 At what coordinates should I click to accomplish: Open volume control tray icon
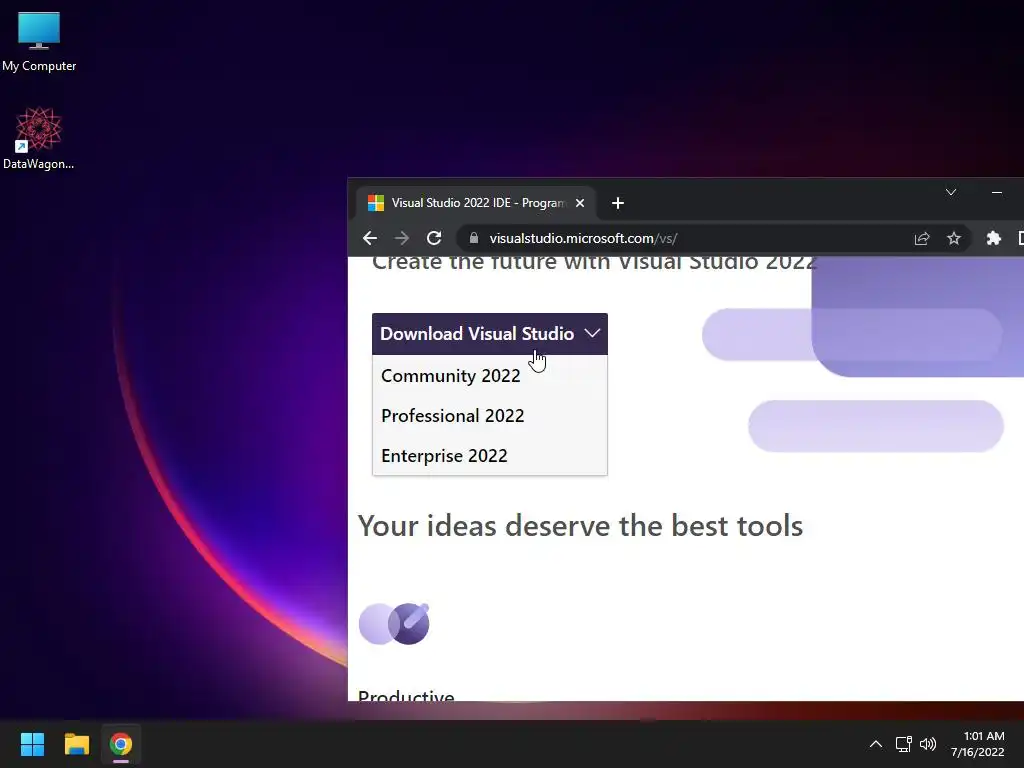point(927,744)
